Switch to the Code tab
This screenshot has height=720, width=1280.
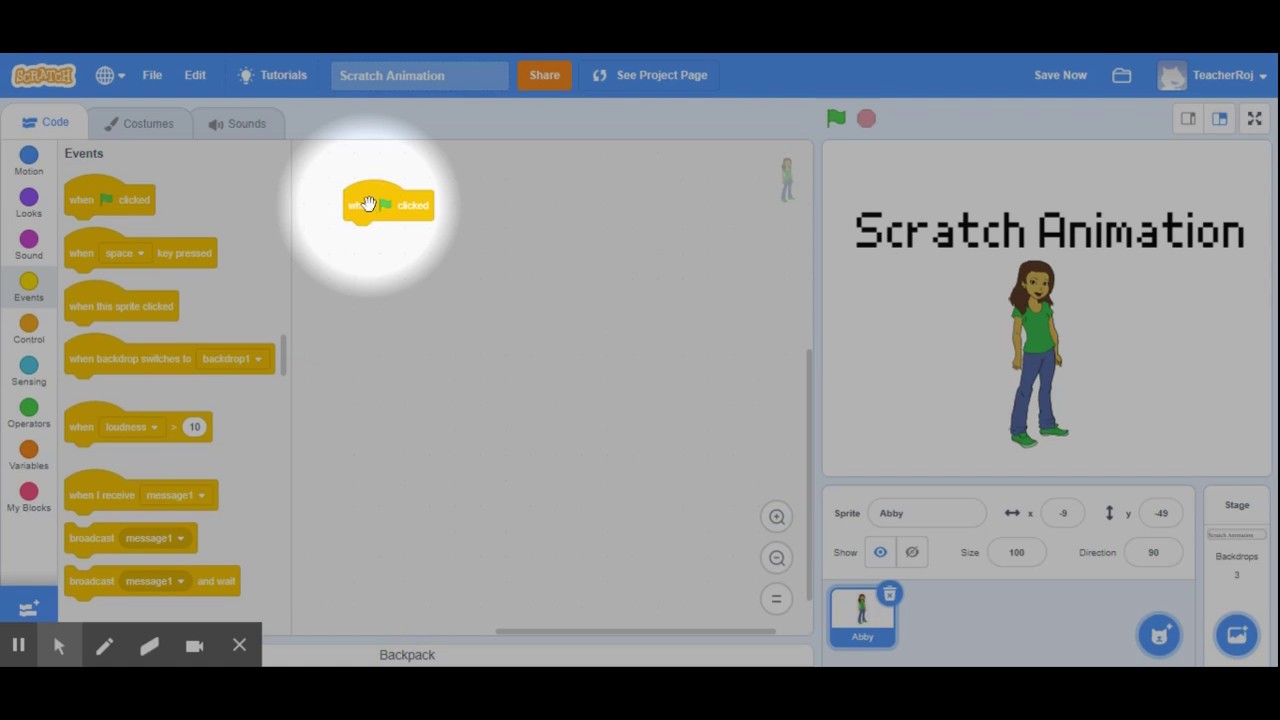point(45,122)
